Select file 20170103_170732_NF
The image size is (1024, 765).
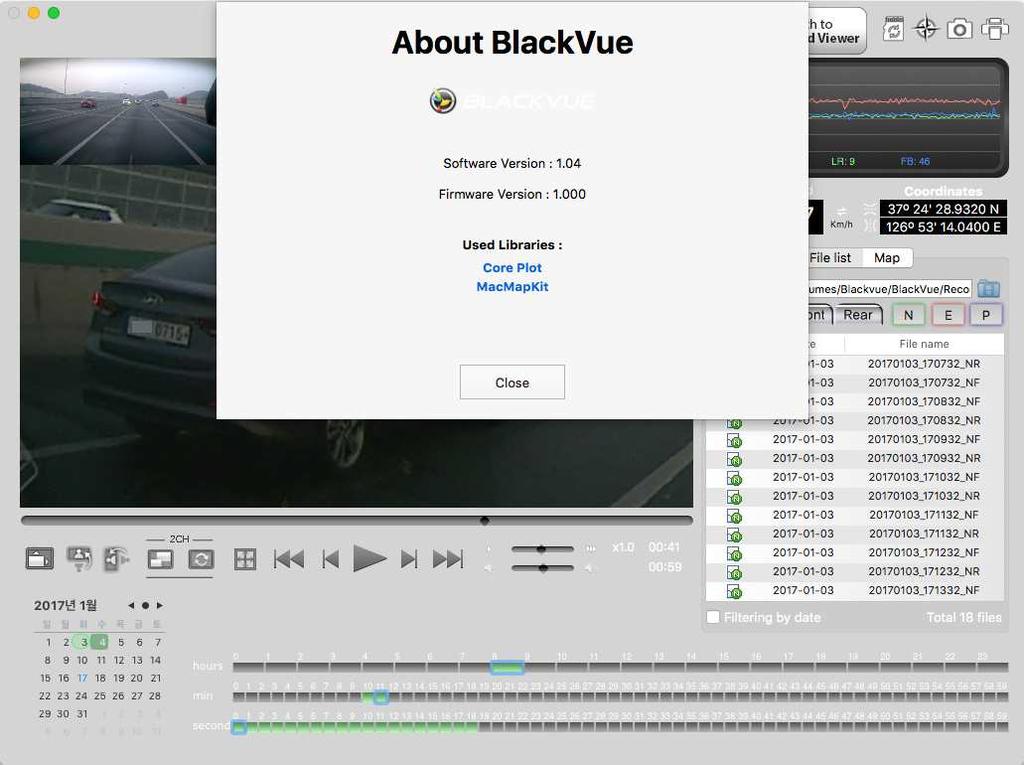pyautogui.click(x=924, y=382)
